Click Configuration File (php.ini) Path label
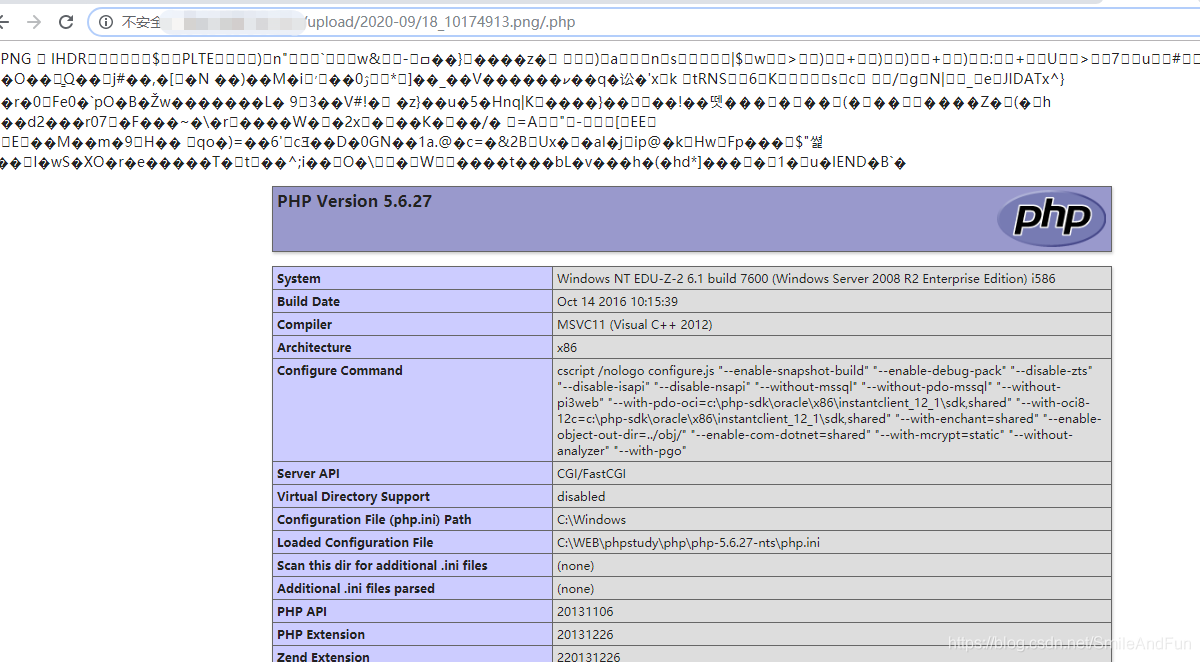 point(374,520)
